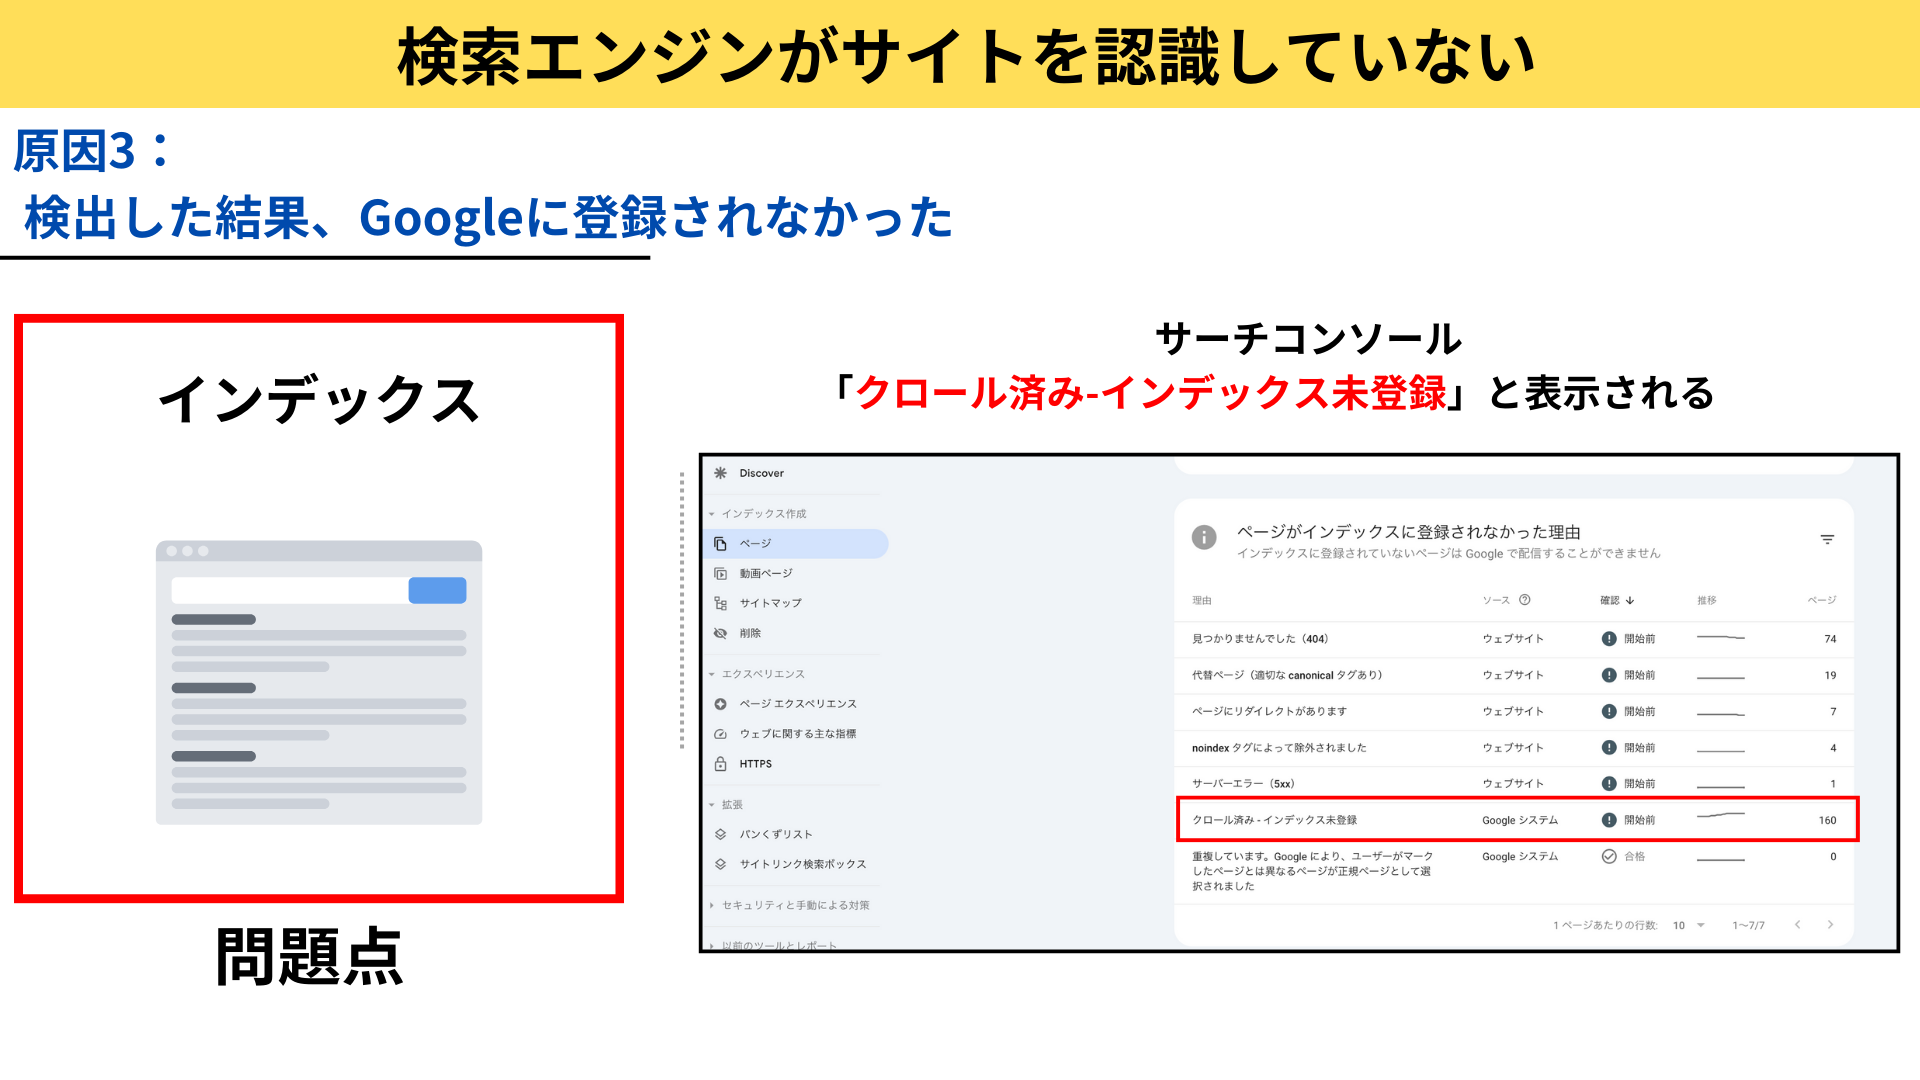Image resolution: width=1920 pixels, height=1080 pixels.
Task: Expand 以前のツールとレポート section
Action: tap(712, 945)
